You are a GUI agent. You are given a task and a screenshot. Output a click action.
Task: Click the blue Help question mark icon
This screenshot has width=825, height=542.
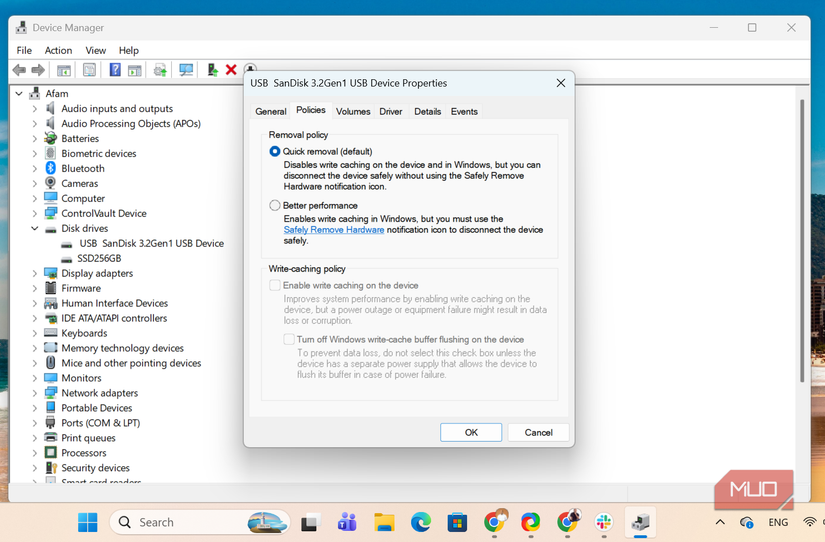coord(115,69)
